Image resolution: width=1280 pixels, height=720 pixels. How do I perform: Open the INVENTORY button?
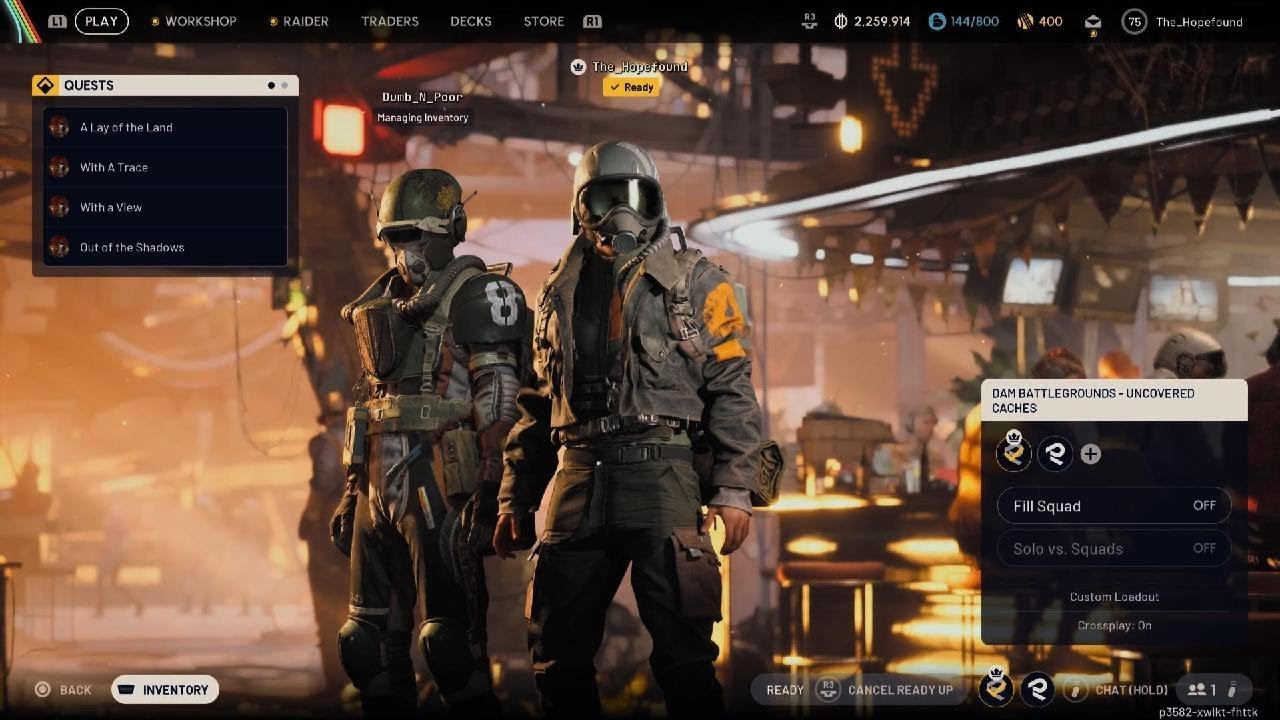[165, 690]
